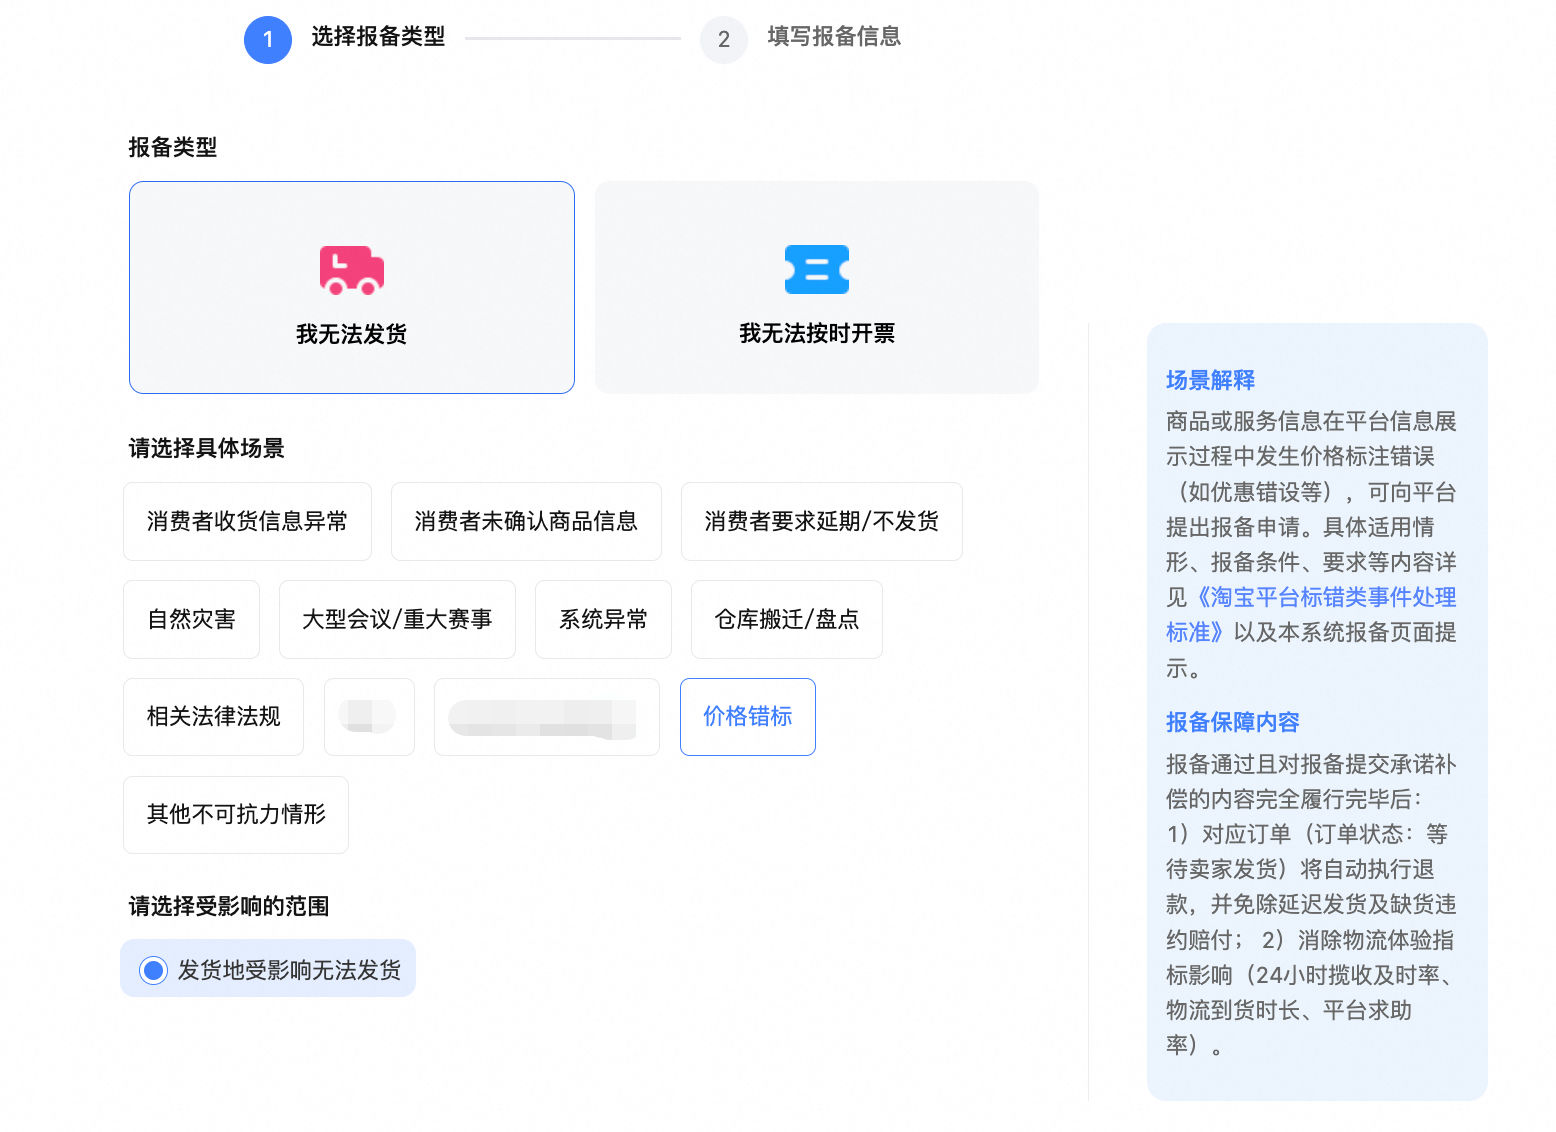Click the 报备保障内容 heading

pos(1232,722)
